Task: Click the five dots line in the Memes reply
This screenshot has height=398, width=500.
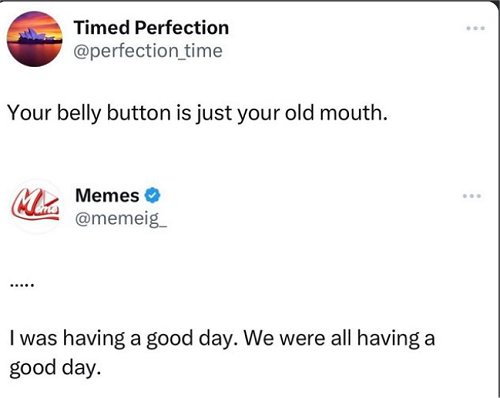Action: pyautogui.click(x=22, y=285)
